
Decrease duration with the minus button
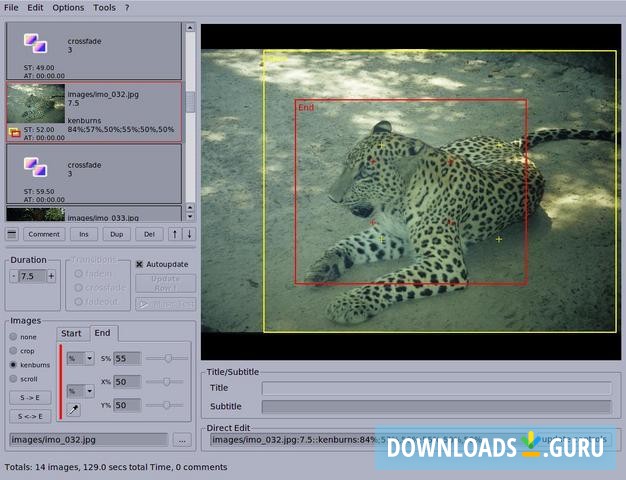coord(14,276)
